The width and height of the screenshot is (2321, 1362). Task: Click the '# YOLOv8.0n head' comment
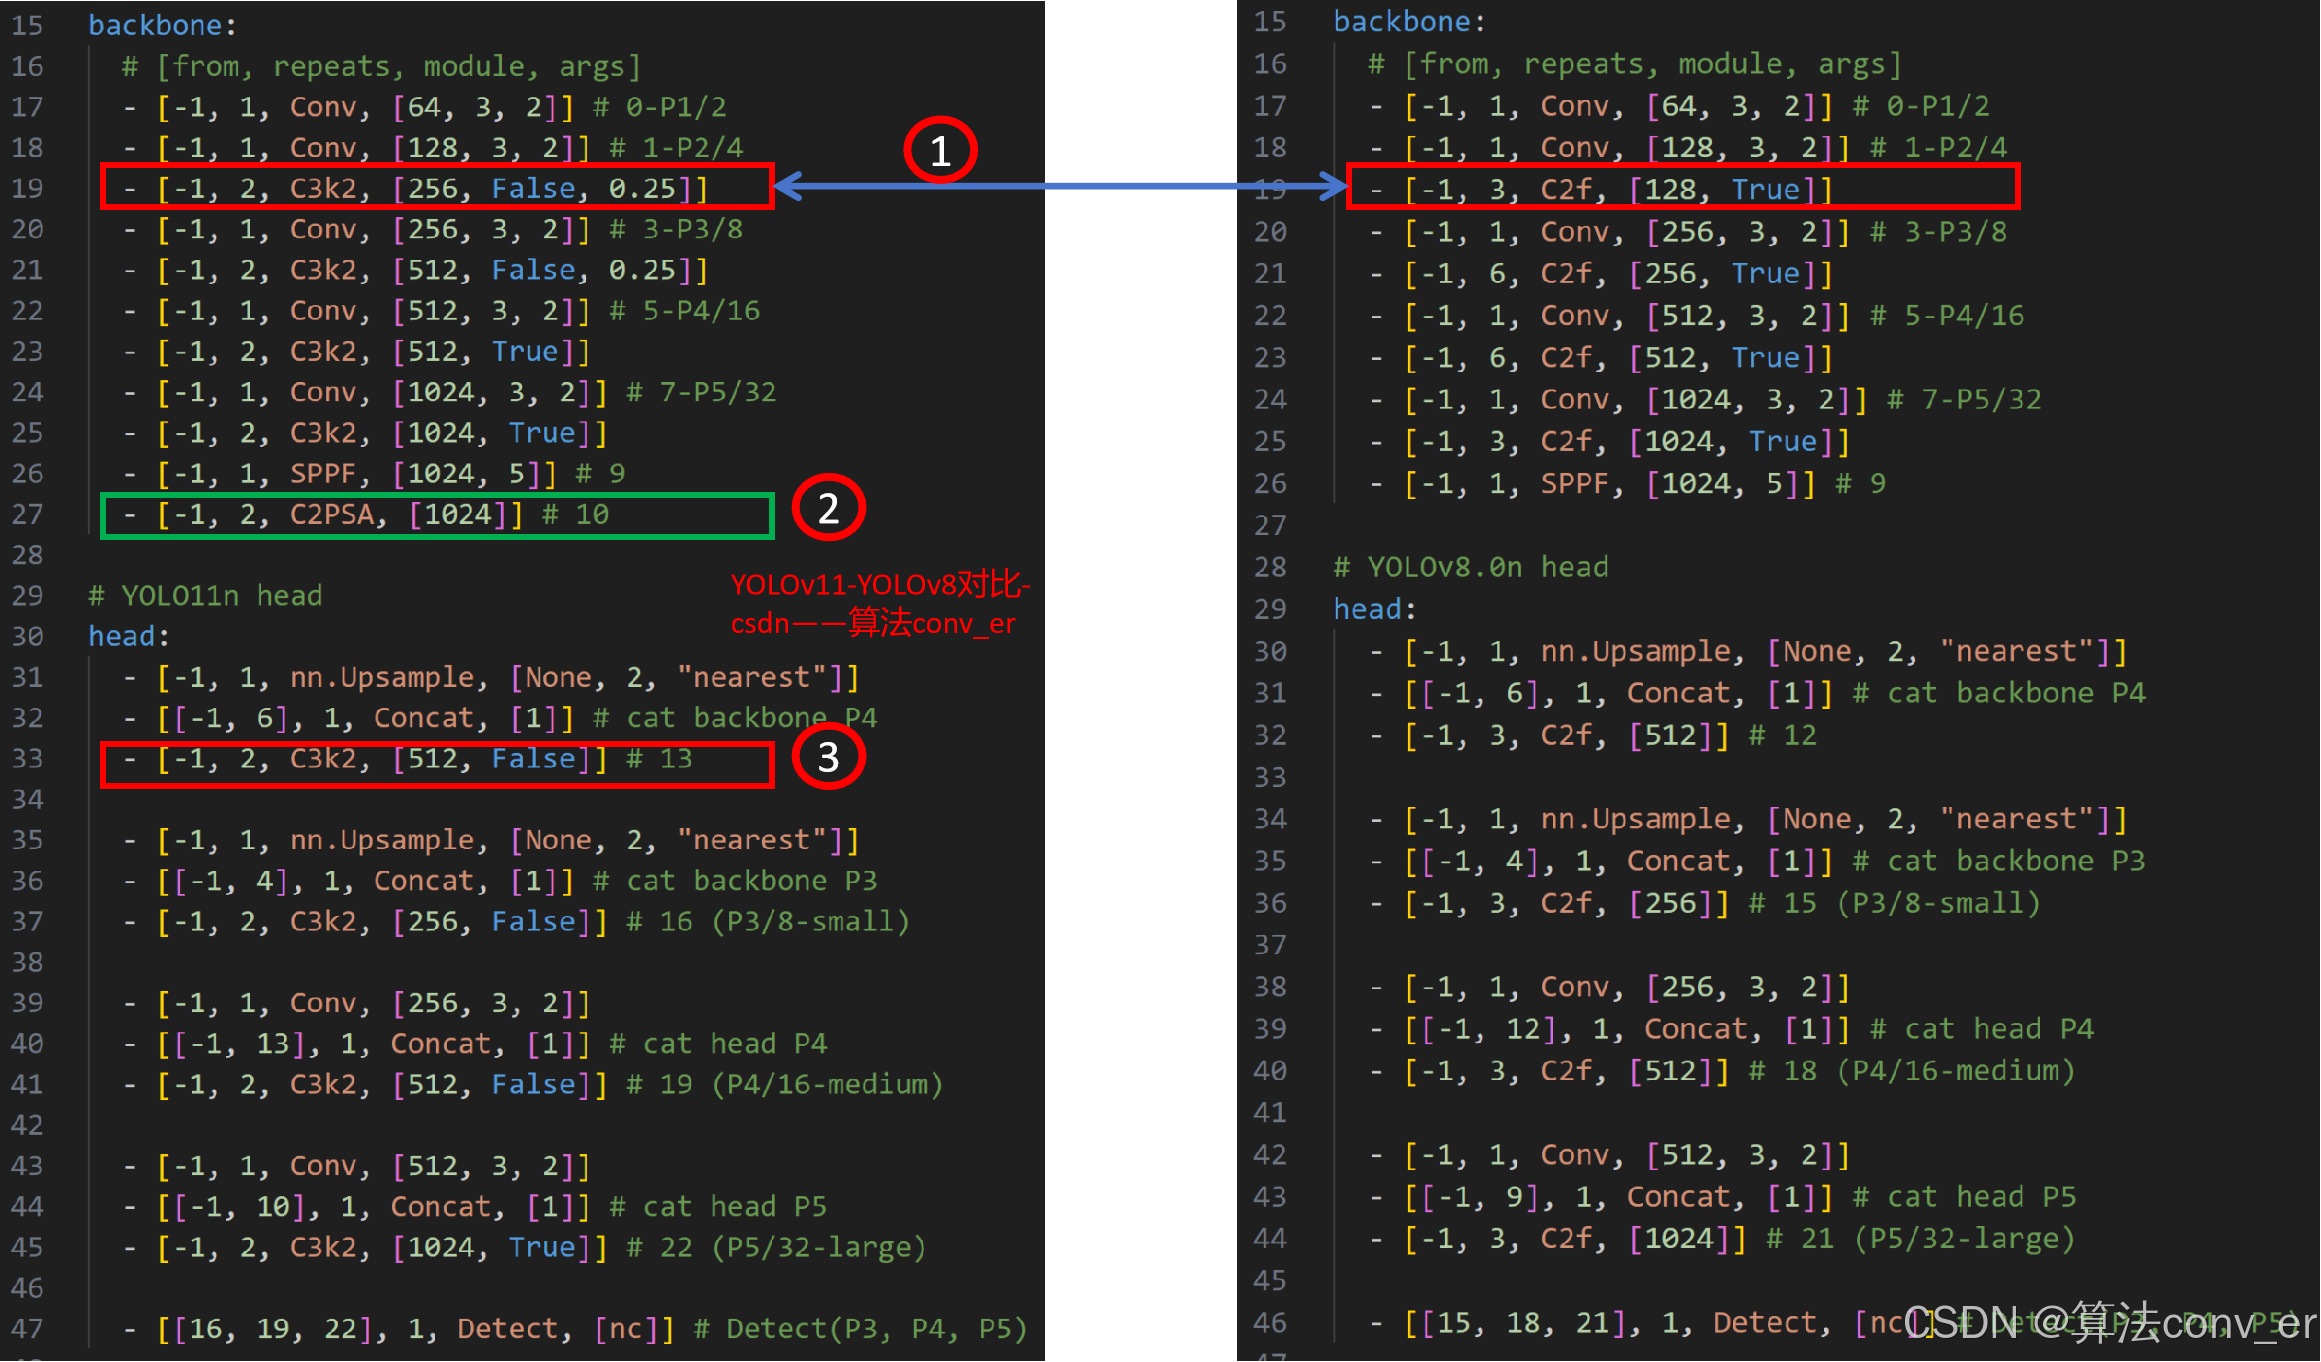1470,567
